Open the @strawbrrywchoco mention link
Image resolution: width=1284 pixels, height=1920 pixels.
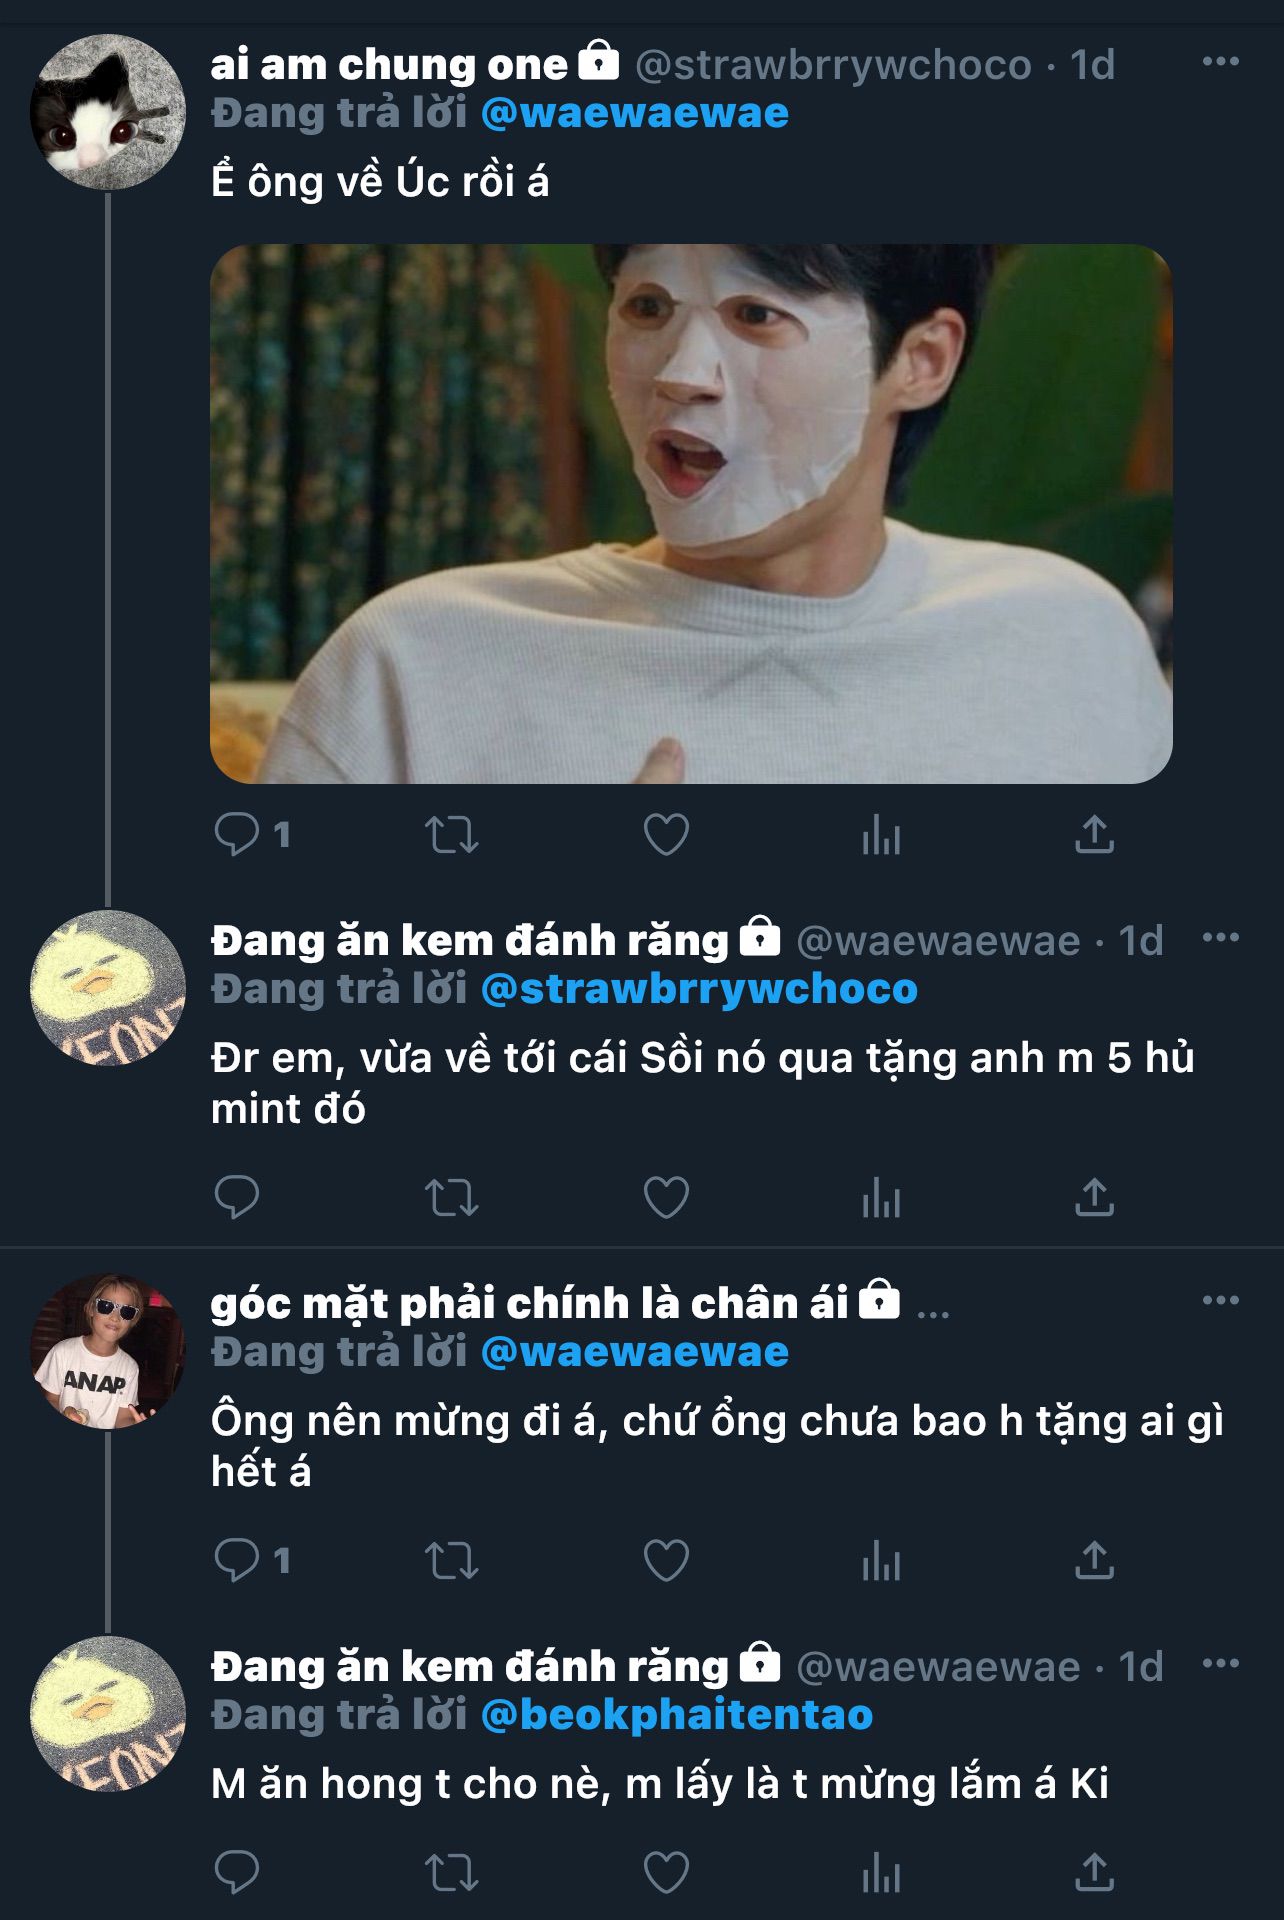click(699, 989)
